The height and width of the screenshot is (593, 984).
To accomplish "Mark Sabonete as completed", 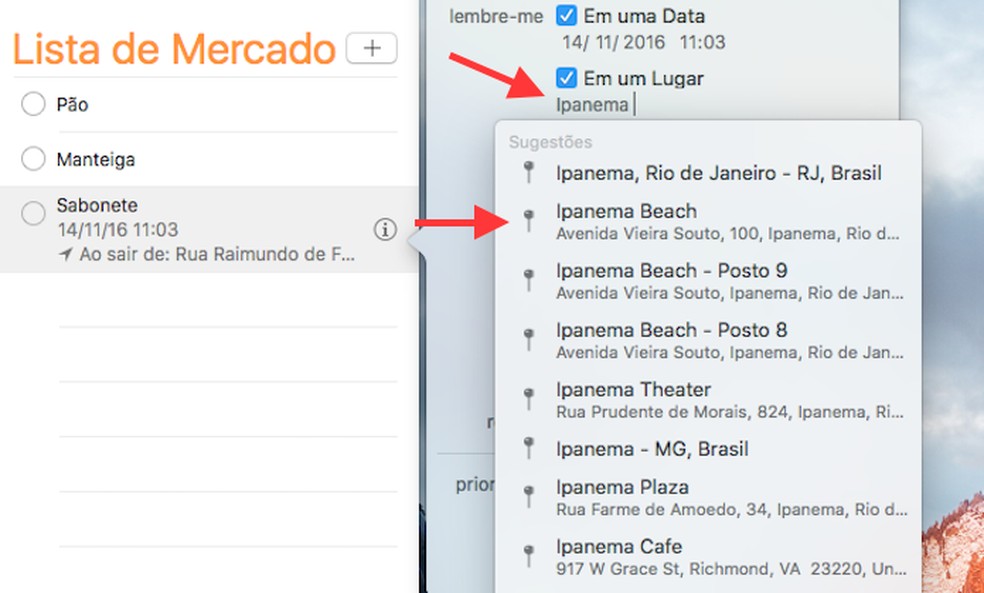I will [x=31, y=213].
